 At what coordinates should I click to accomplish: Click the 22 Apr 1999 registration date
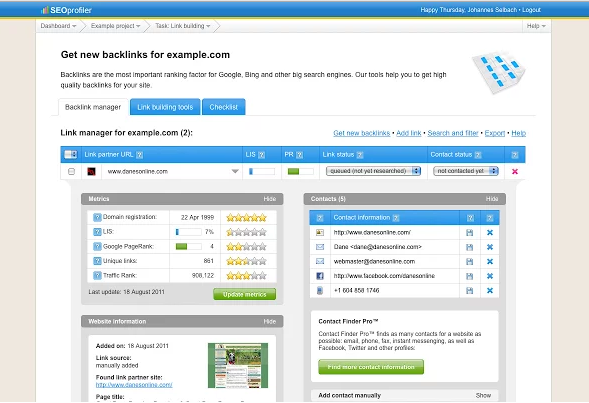(197, 217)
